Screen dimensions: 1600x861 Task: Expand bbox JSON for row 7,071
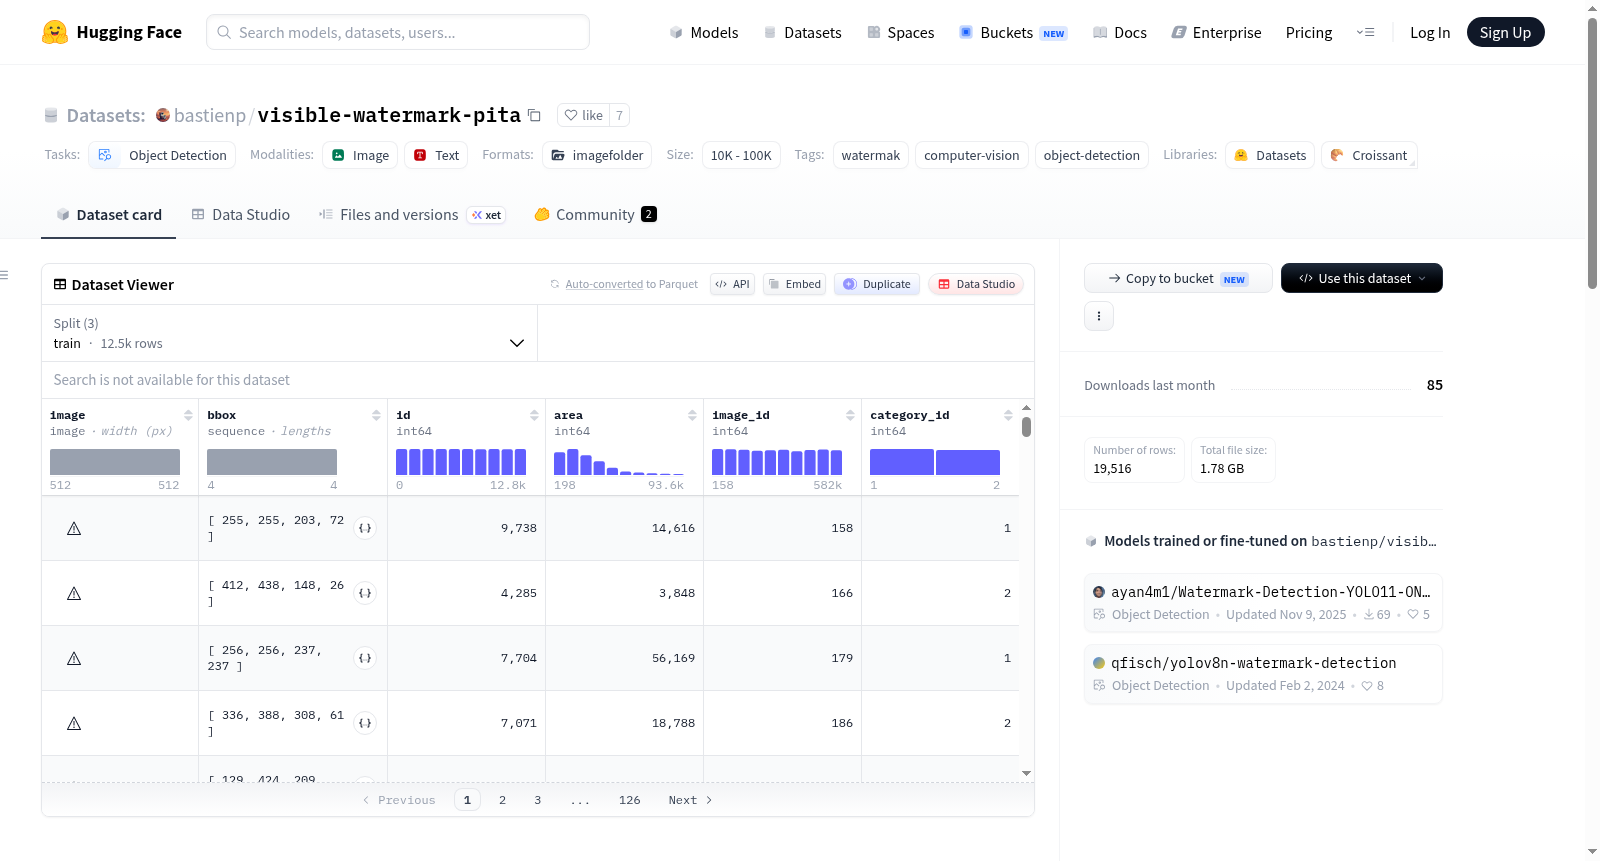[365, 723]
